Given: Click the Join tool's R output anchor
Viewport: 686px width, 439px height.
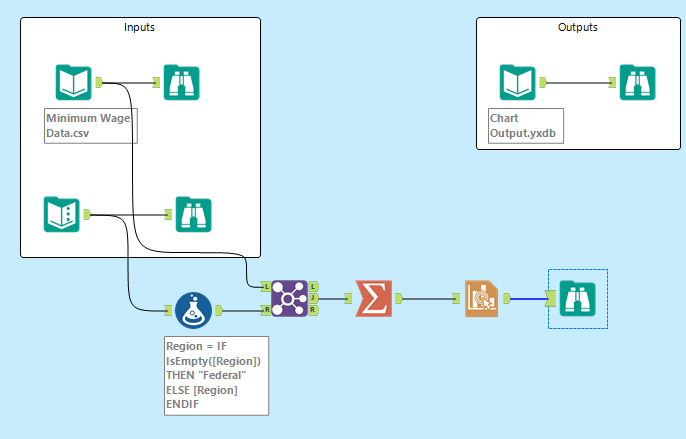Looking at the screenshot, I should pyautogui.click(x=313, y=310).
